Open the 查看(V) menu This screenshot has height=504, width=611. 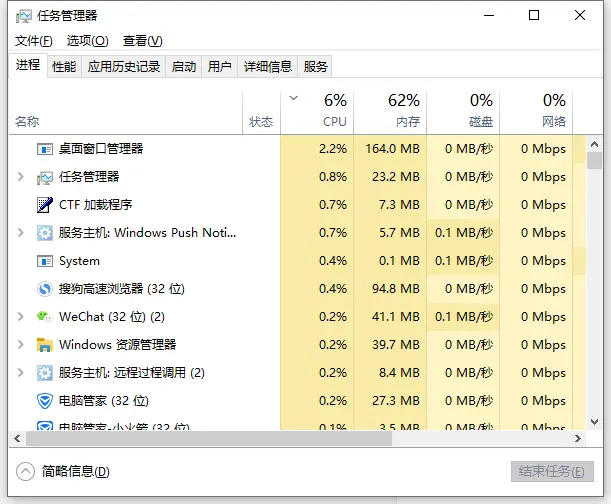point(143,41)
